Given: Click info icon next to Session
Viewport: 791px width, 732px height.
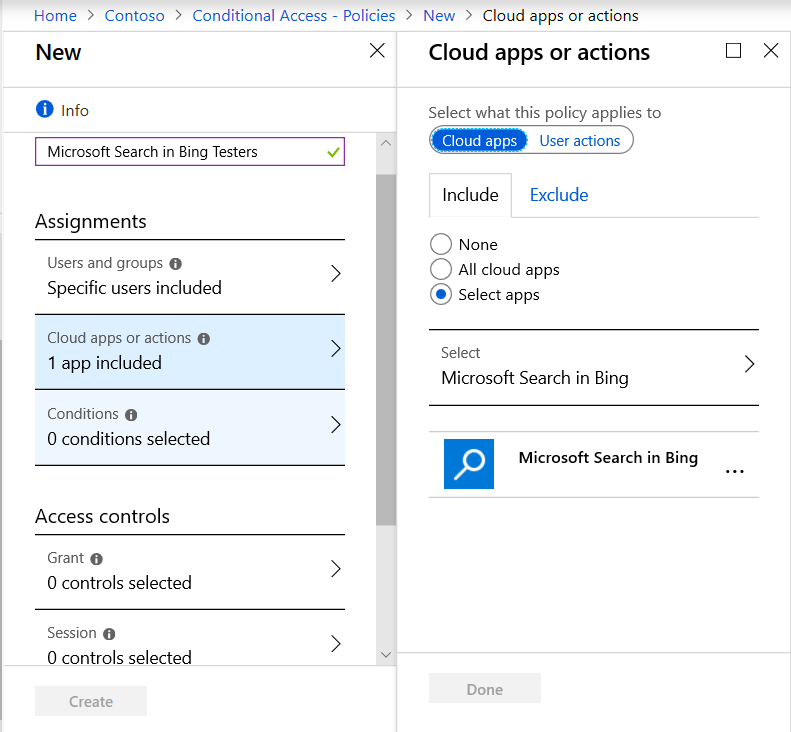Looking at the screenshot, I should (x=109, y=634).
